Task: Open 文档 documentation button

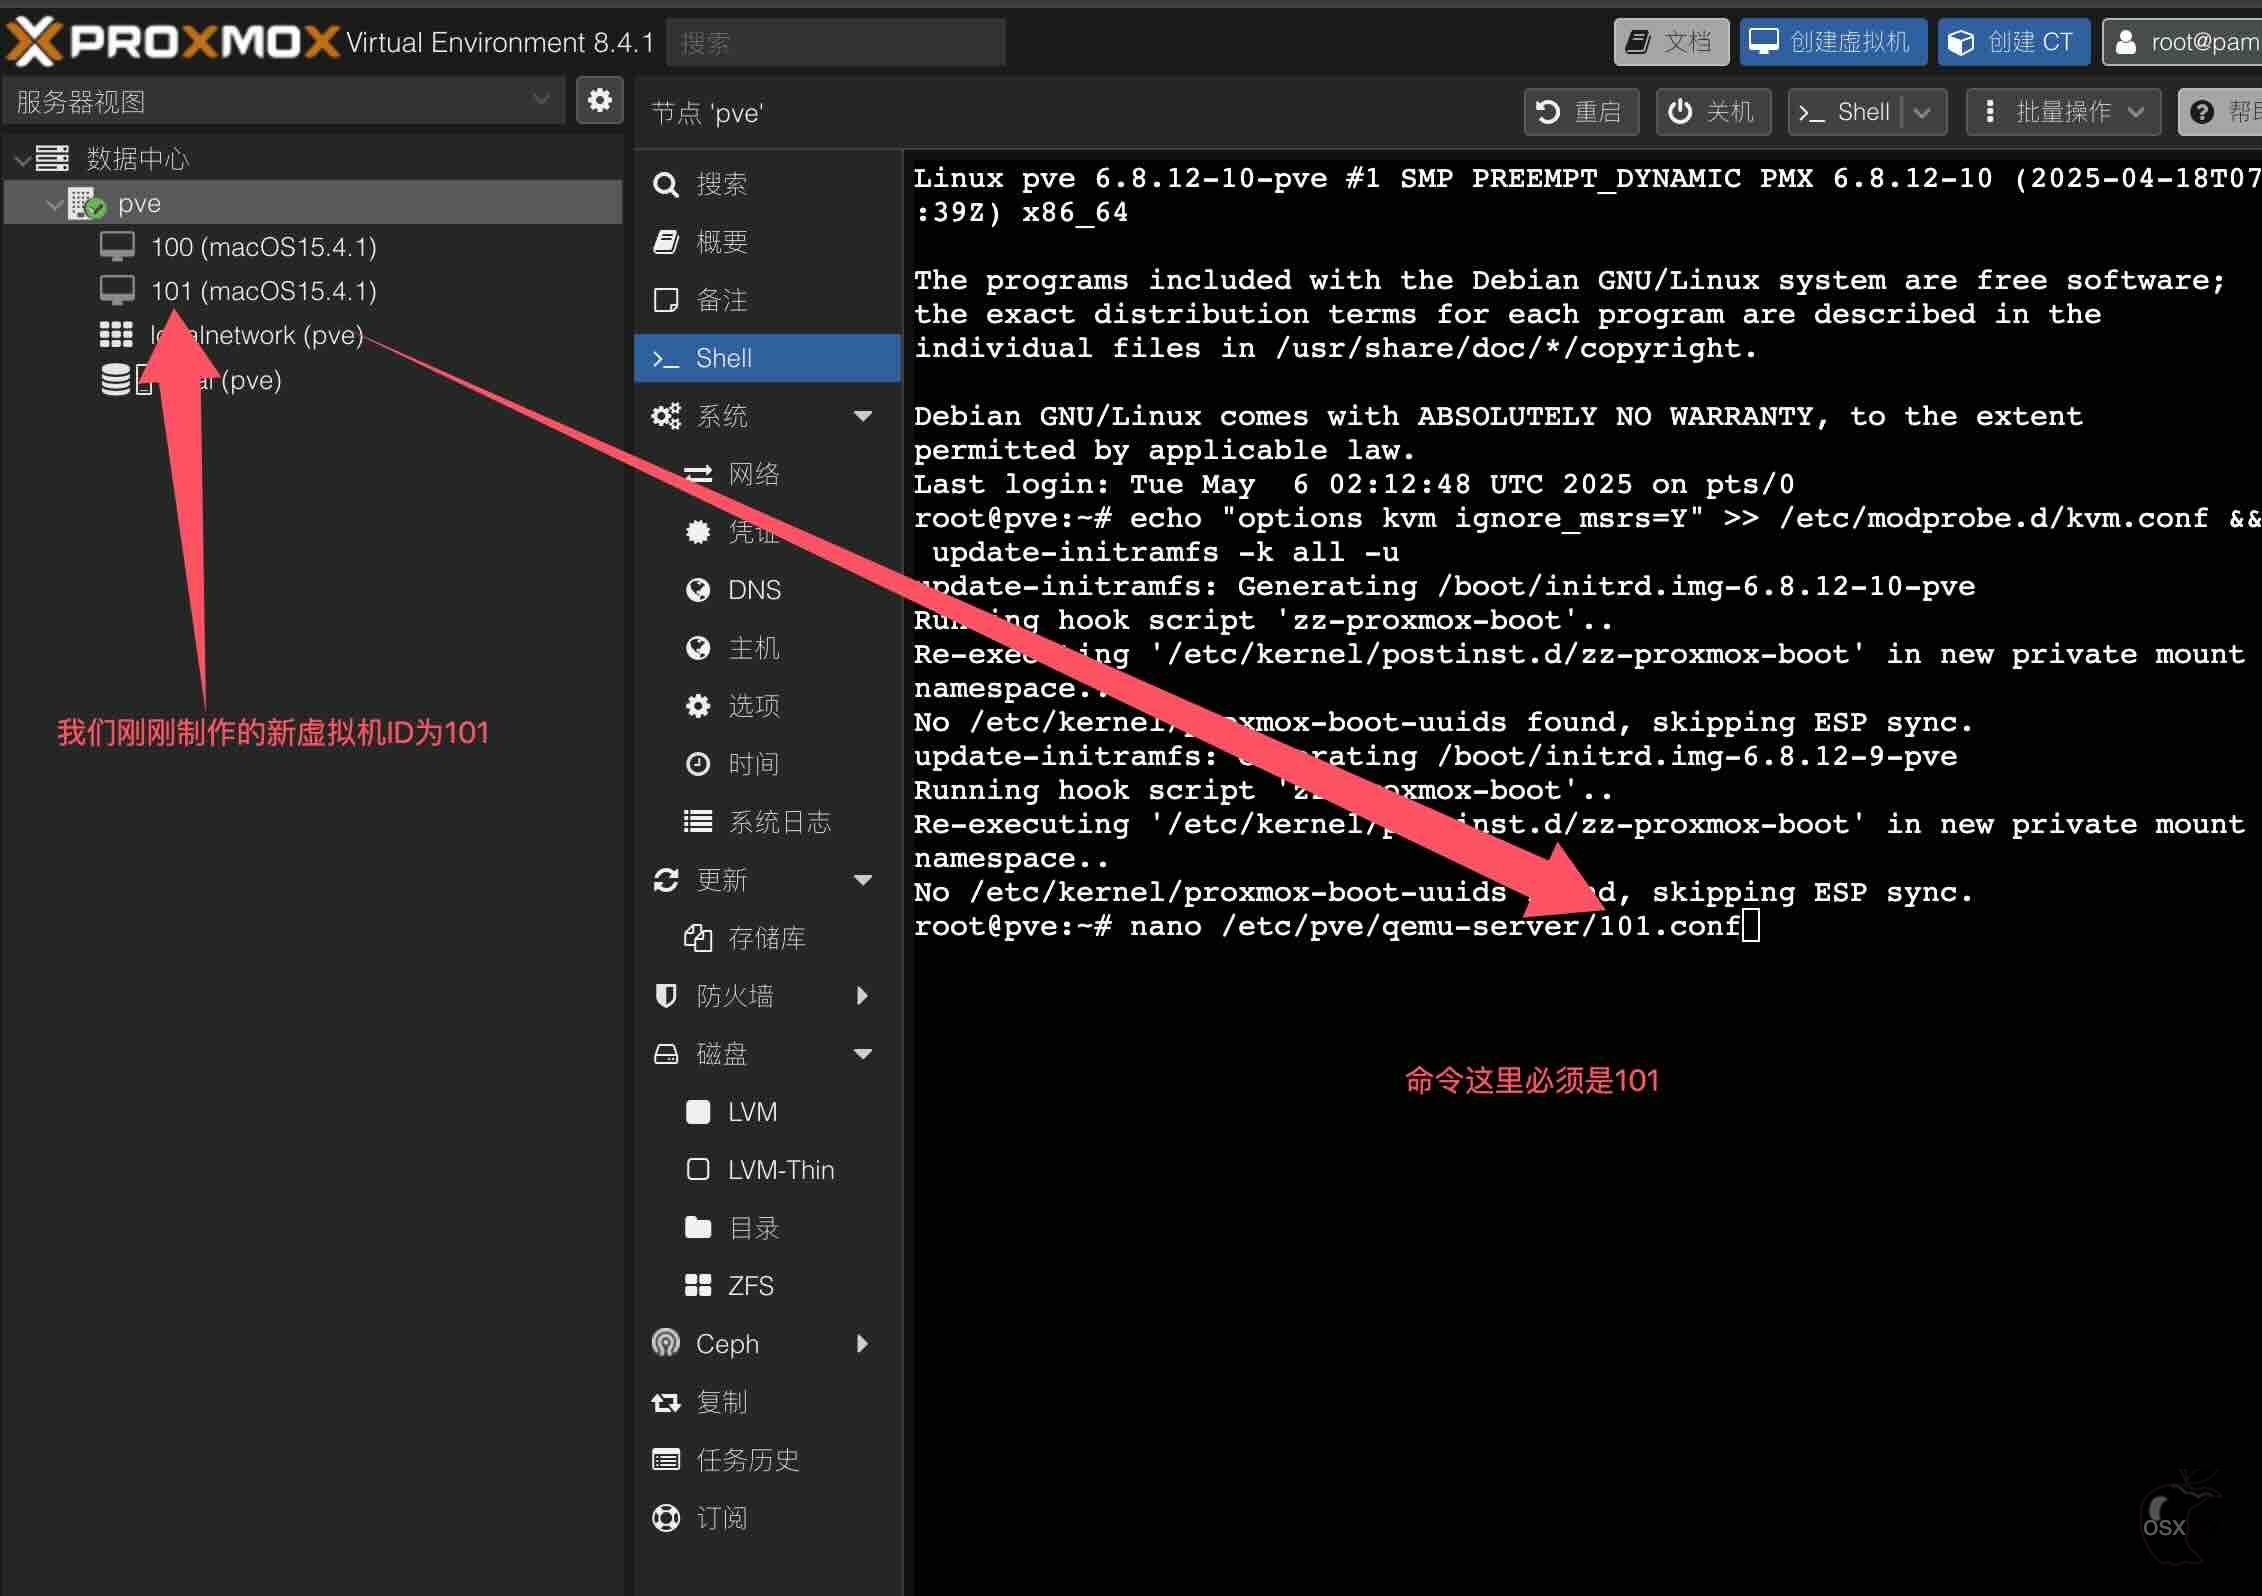Action: coord(1670,42)
